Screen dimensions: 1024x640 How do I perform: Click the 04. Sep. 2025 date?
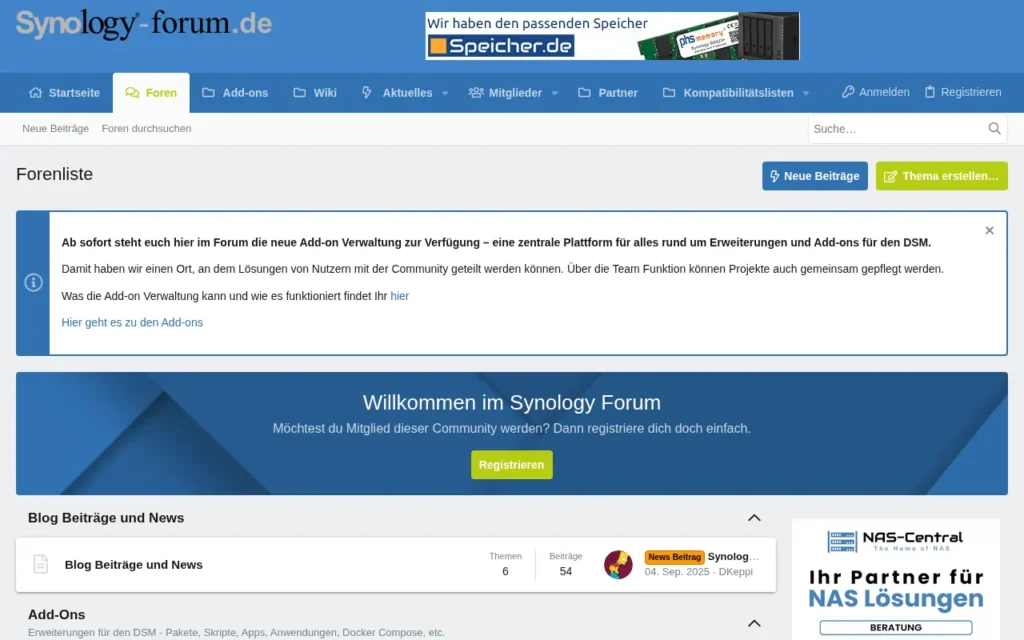677,572
